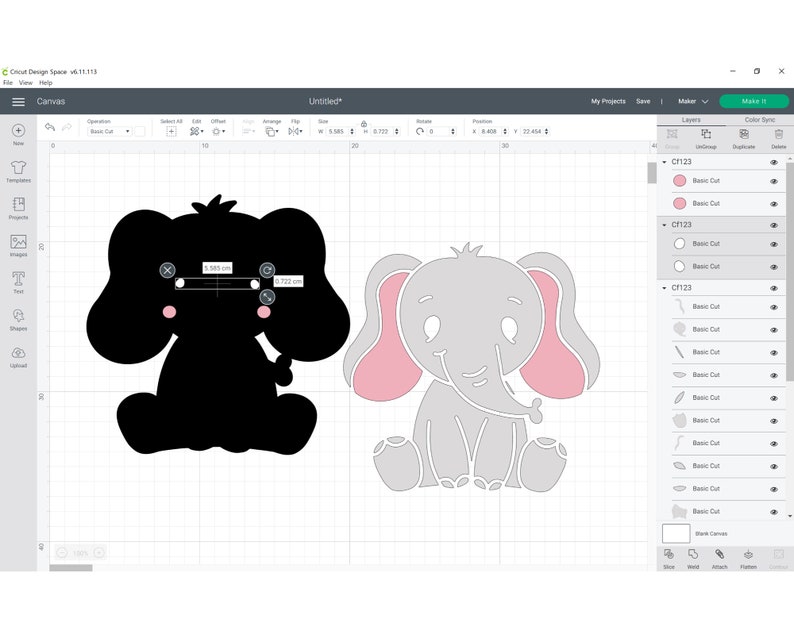Open the File menu
794x638 pixels.
[8, 83]
